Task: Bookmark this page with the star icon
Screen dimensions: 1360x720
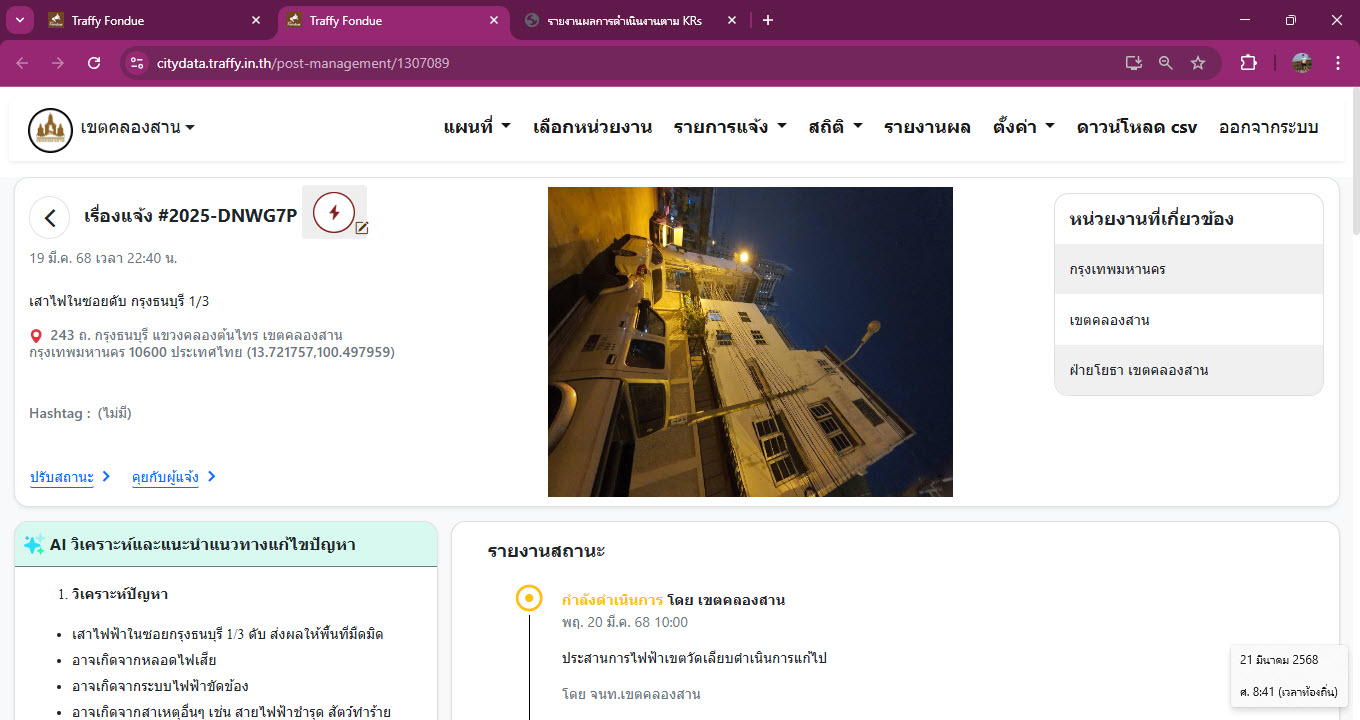Action: click(x=1198, y=63)
